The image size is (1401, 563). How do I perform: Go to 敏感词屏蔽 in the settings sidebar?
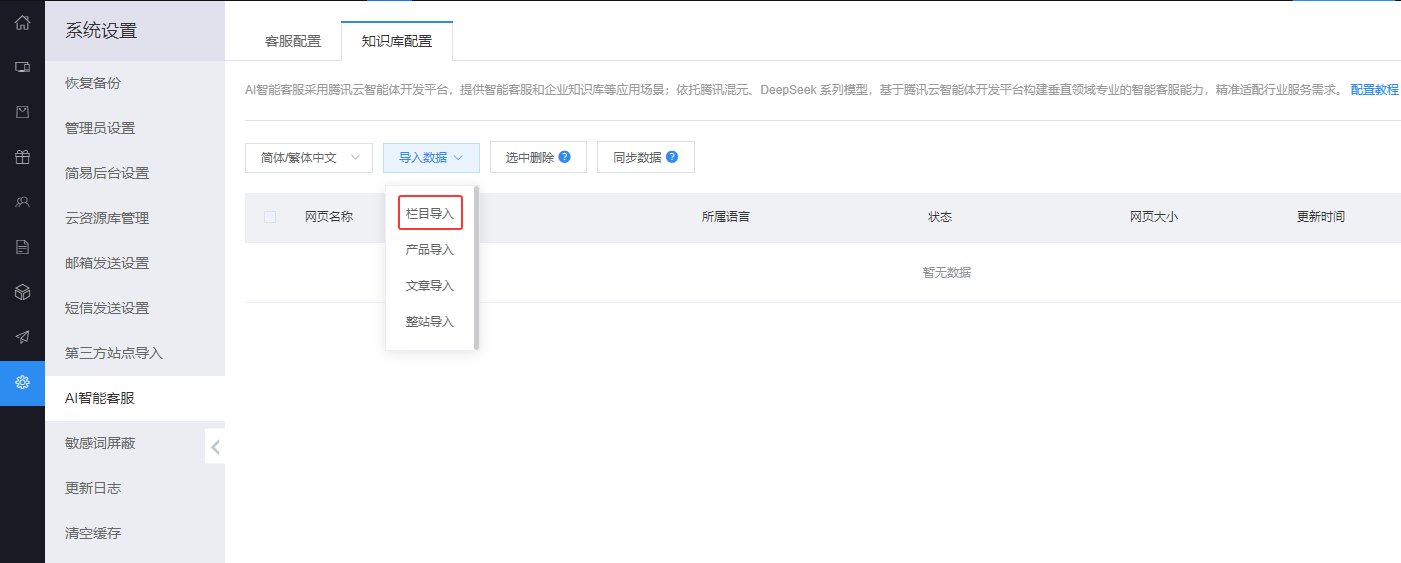click(x=100, y=443)
